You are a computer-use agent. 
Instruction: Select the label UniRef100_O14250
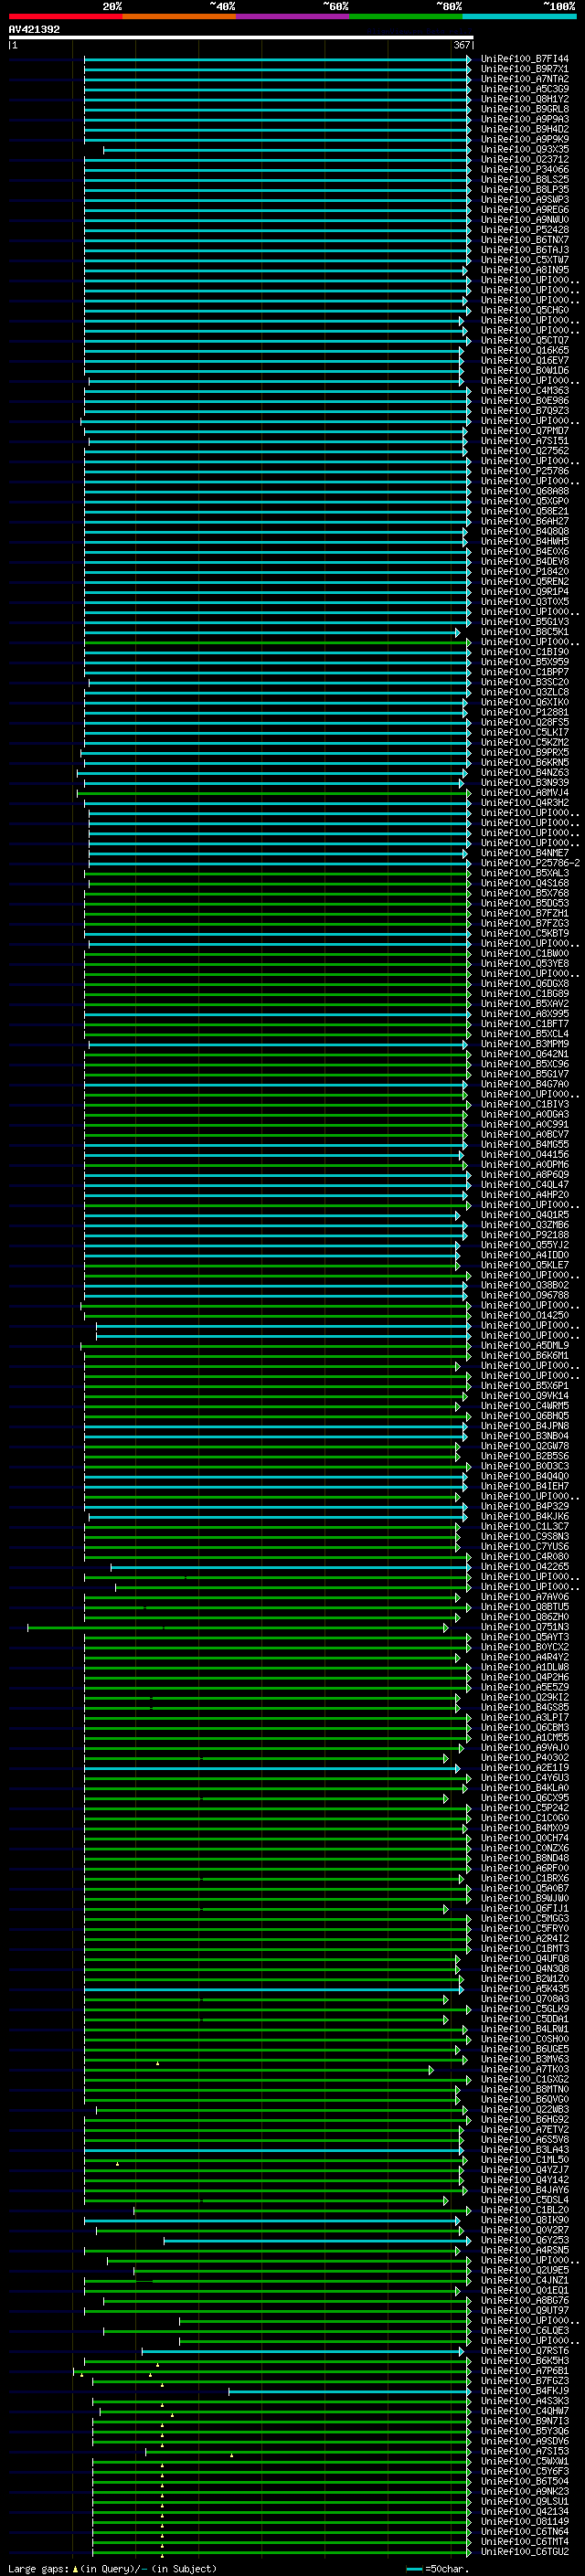(x=525, y=1315)
